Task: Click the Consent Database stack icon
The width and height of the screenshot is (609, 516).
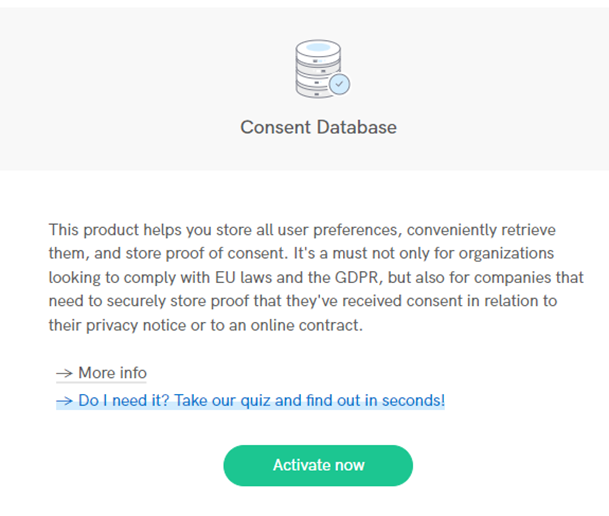Action: pos(322,69)
